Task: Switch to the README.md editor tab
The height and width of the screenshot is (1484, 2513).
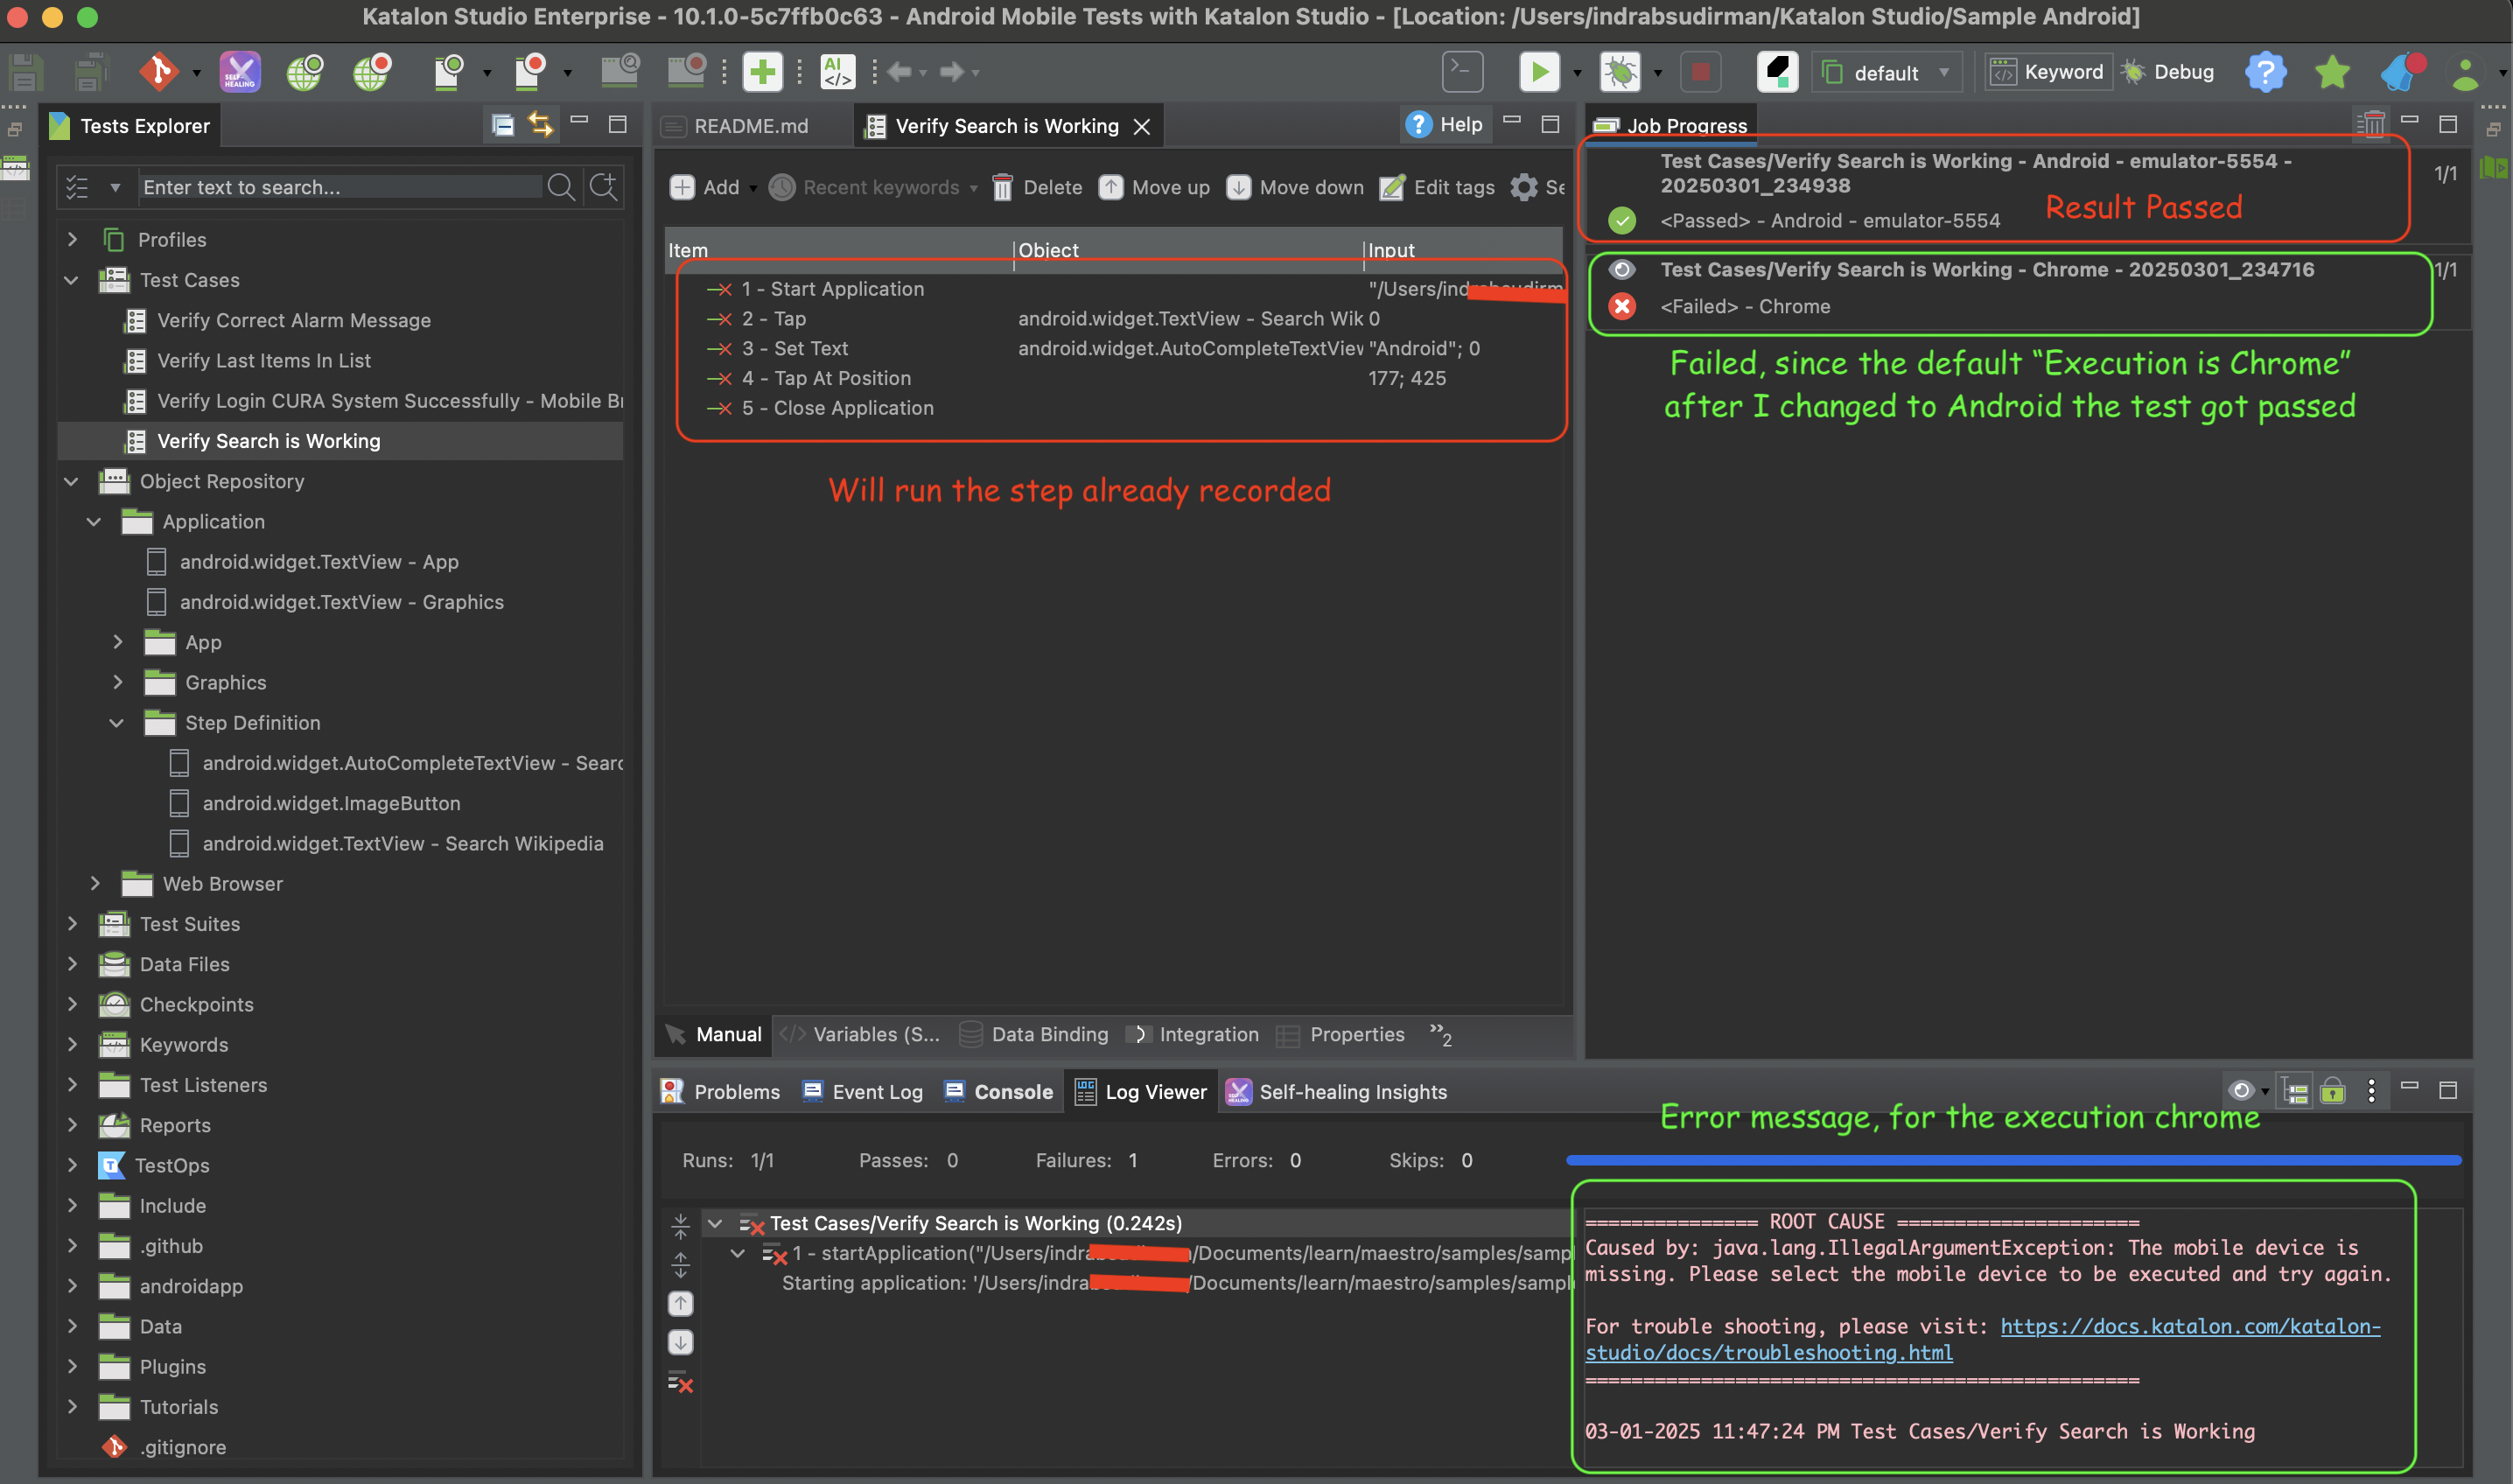Action: click(x=750, y=126)
